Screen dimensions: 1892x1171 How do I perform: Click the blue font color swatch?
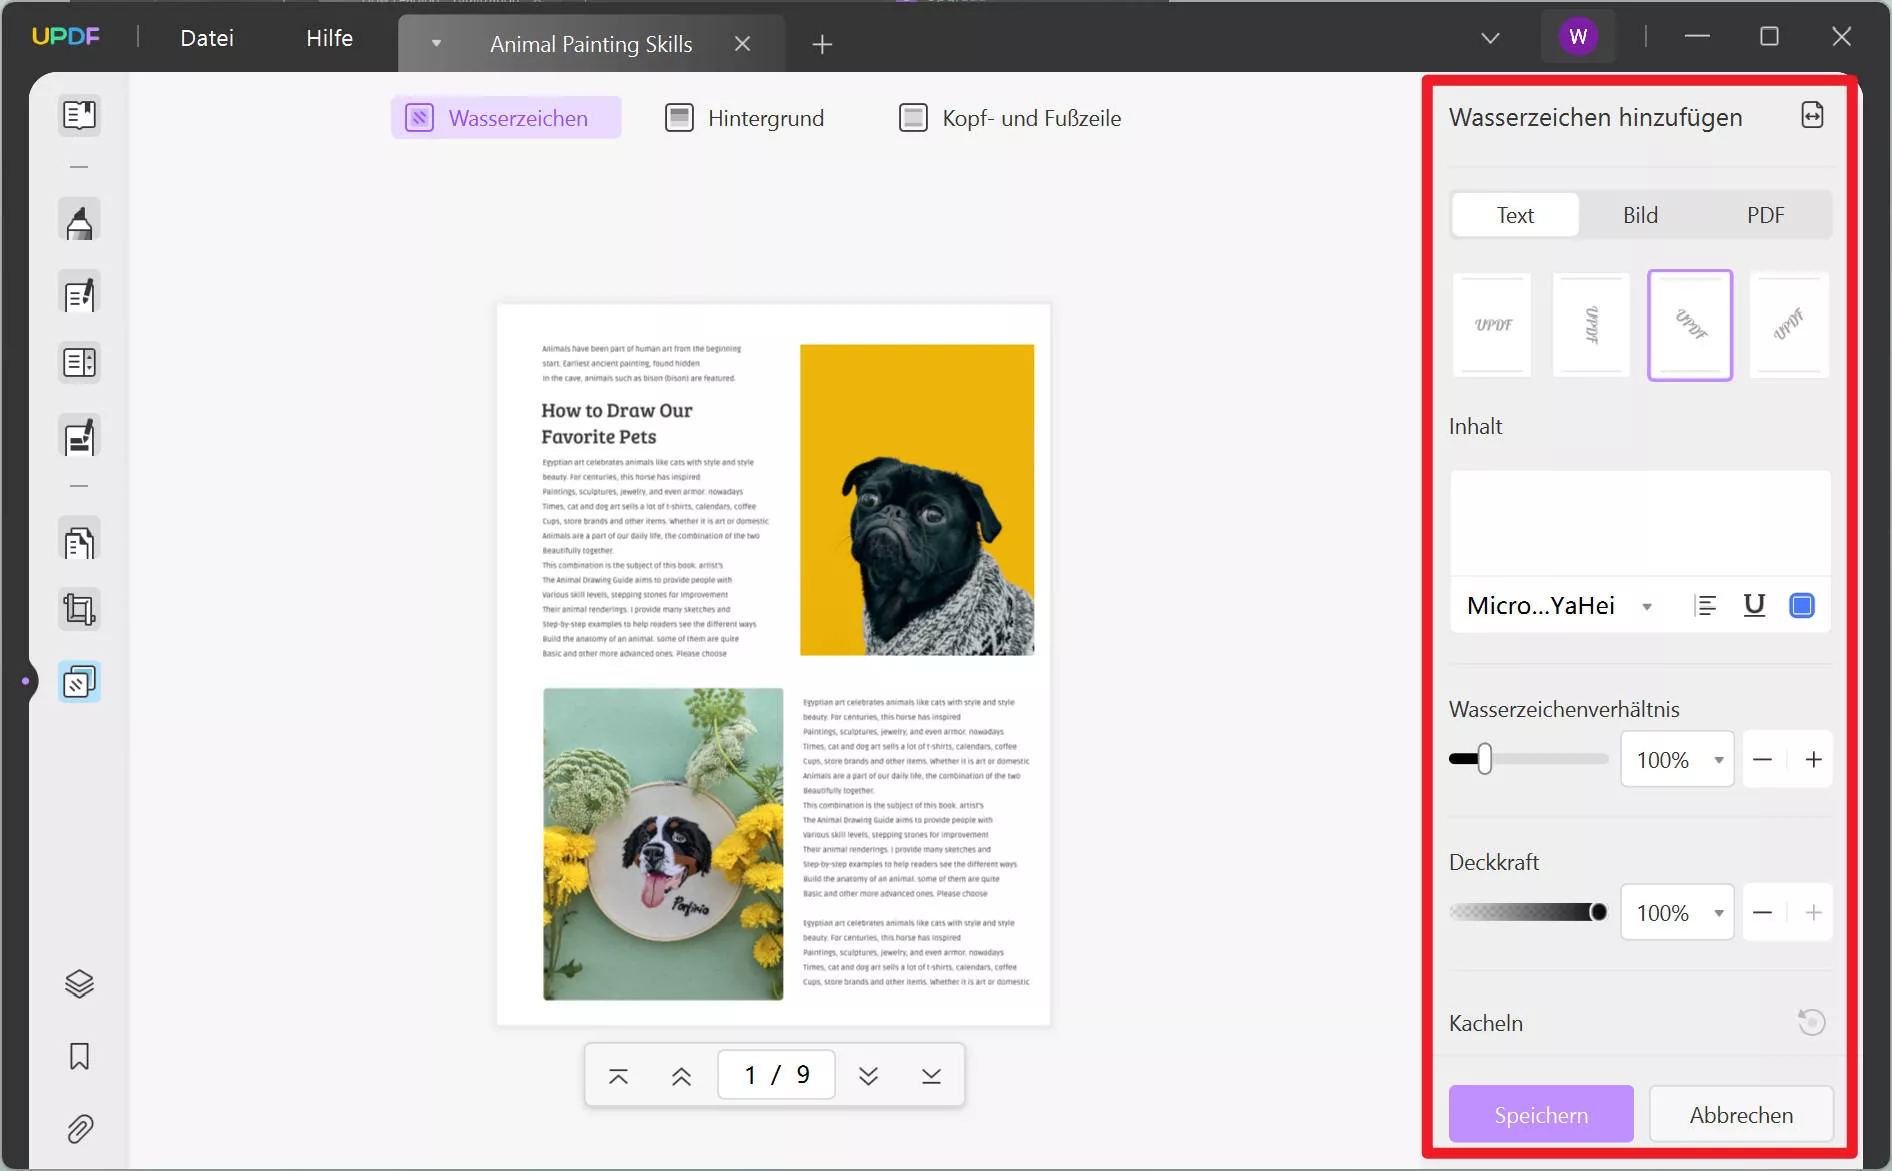pyautogui.click(x=1802, y=605)
